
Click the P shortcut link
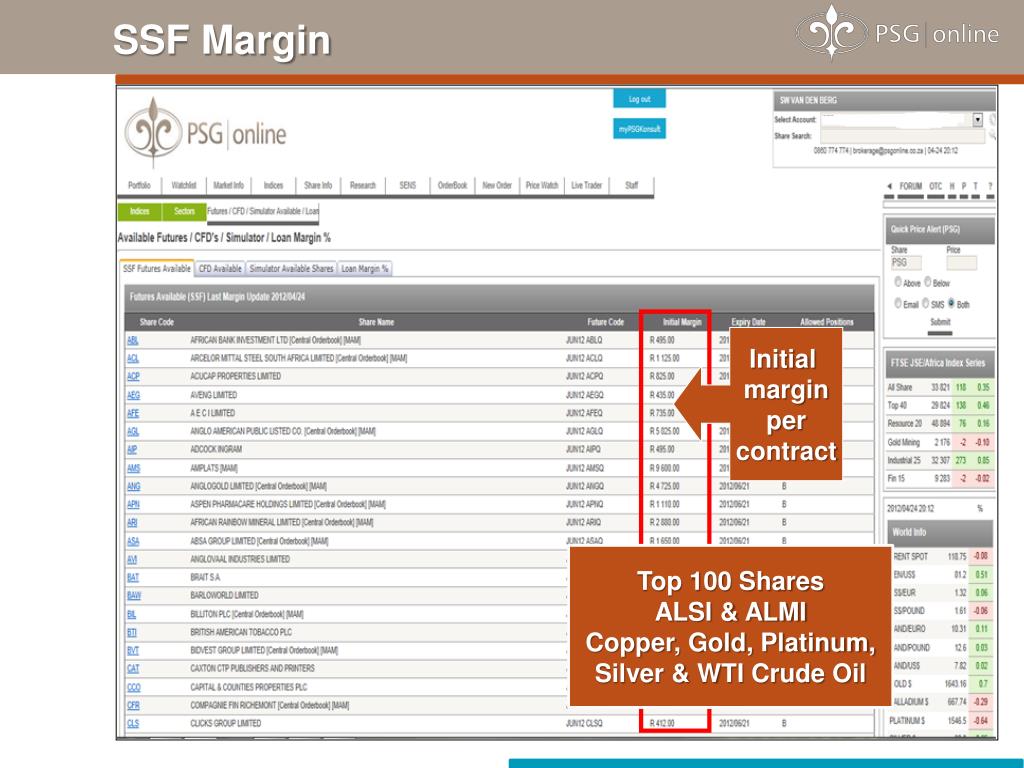pyautogui.click(x=964, y=187)
